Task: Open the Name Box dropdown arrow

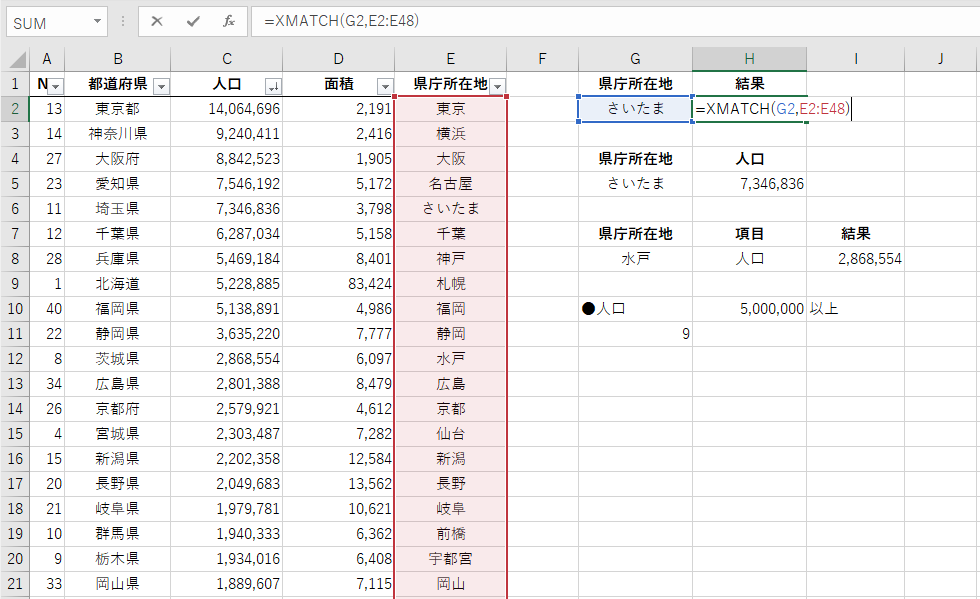Action: 95,22
